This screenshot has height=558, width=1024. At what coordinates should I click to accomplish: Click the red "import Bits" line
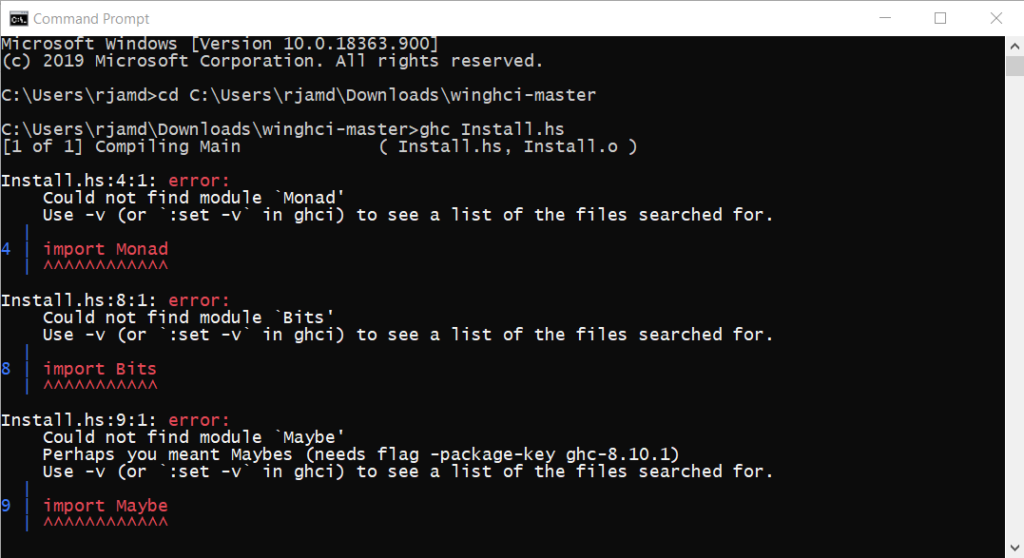coord(100,369)
